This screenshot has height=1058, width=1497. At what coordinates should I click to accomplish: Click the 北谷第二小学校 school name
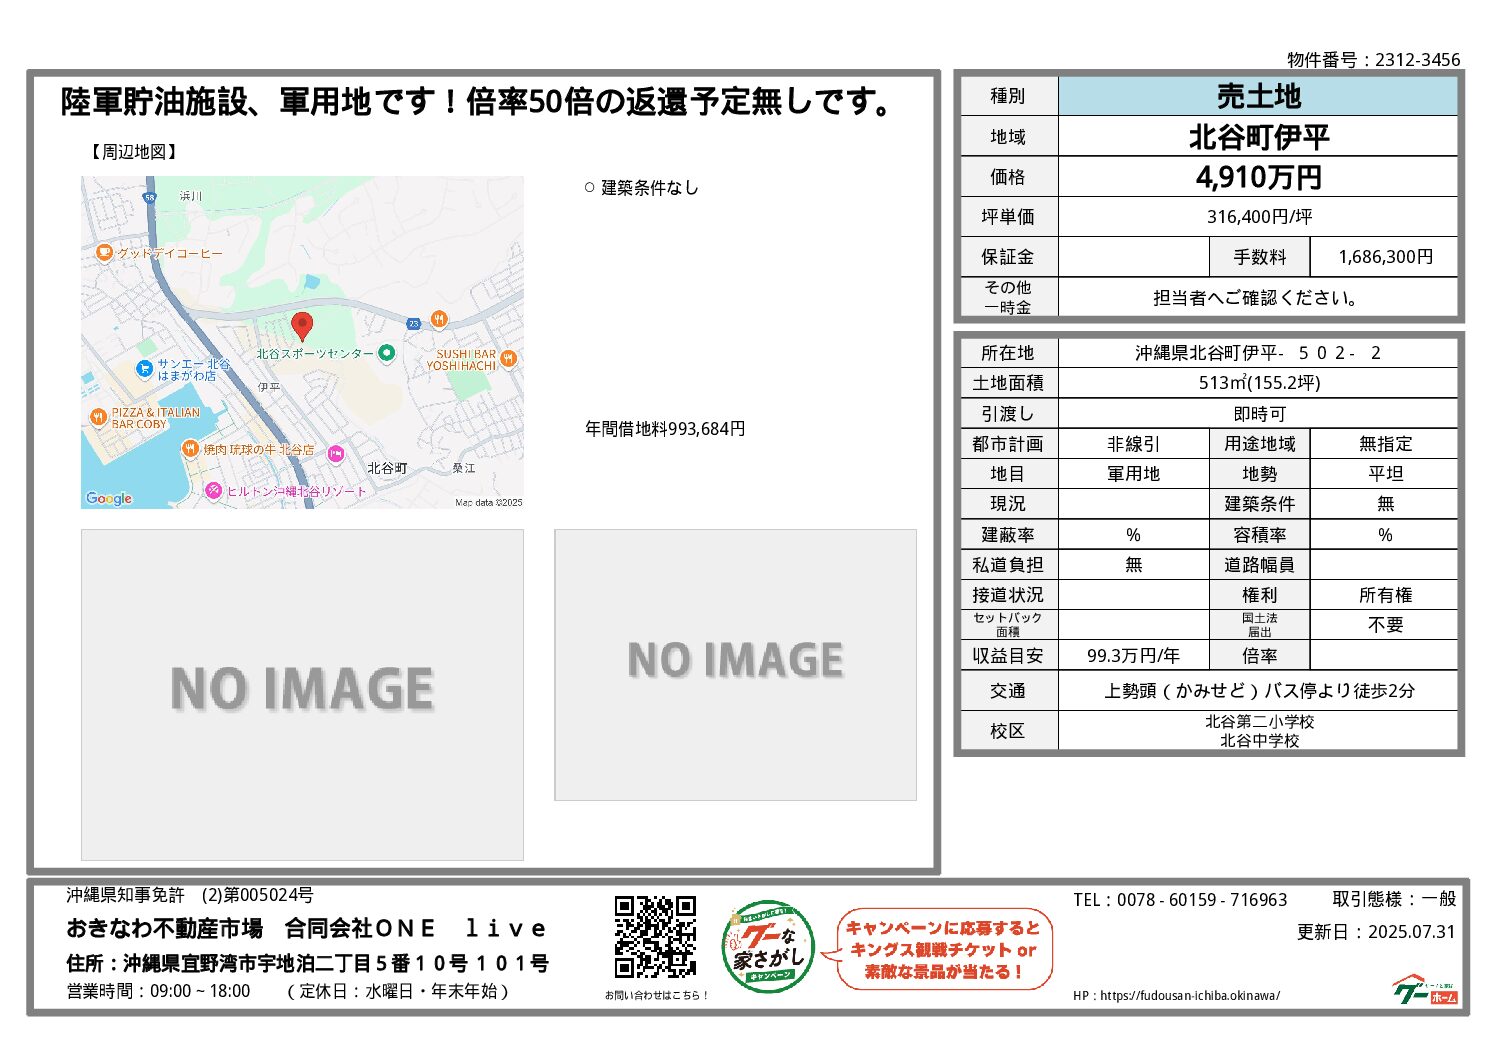(x=1259, y=722)
